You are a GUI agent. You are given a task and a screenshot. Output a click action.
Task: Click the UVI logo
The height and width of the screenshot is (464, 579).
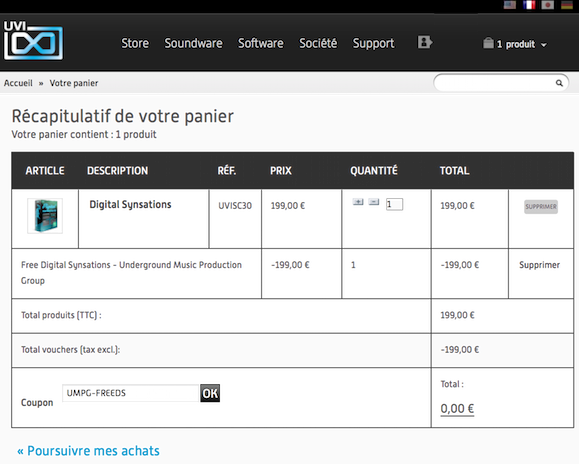[x=33, y=40]
